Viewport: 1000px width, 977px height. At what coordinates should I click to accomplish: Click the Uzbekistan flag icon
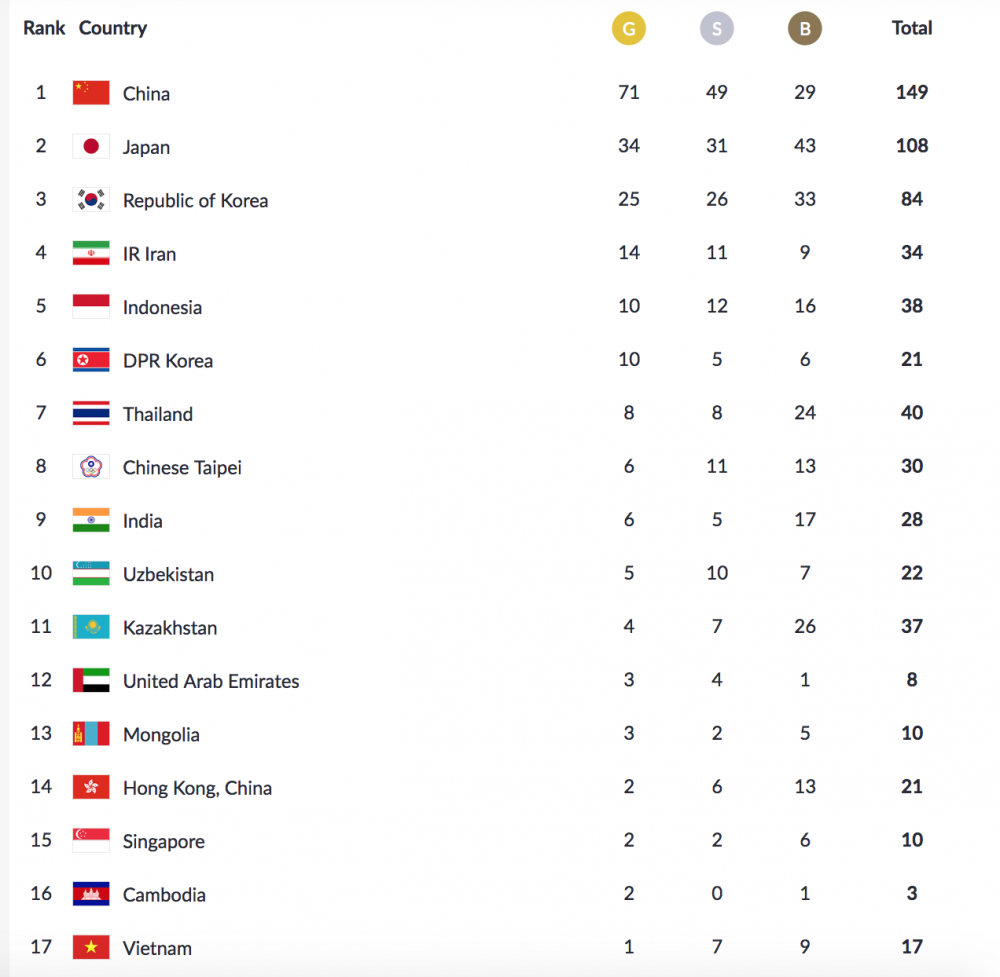(91, 574)
